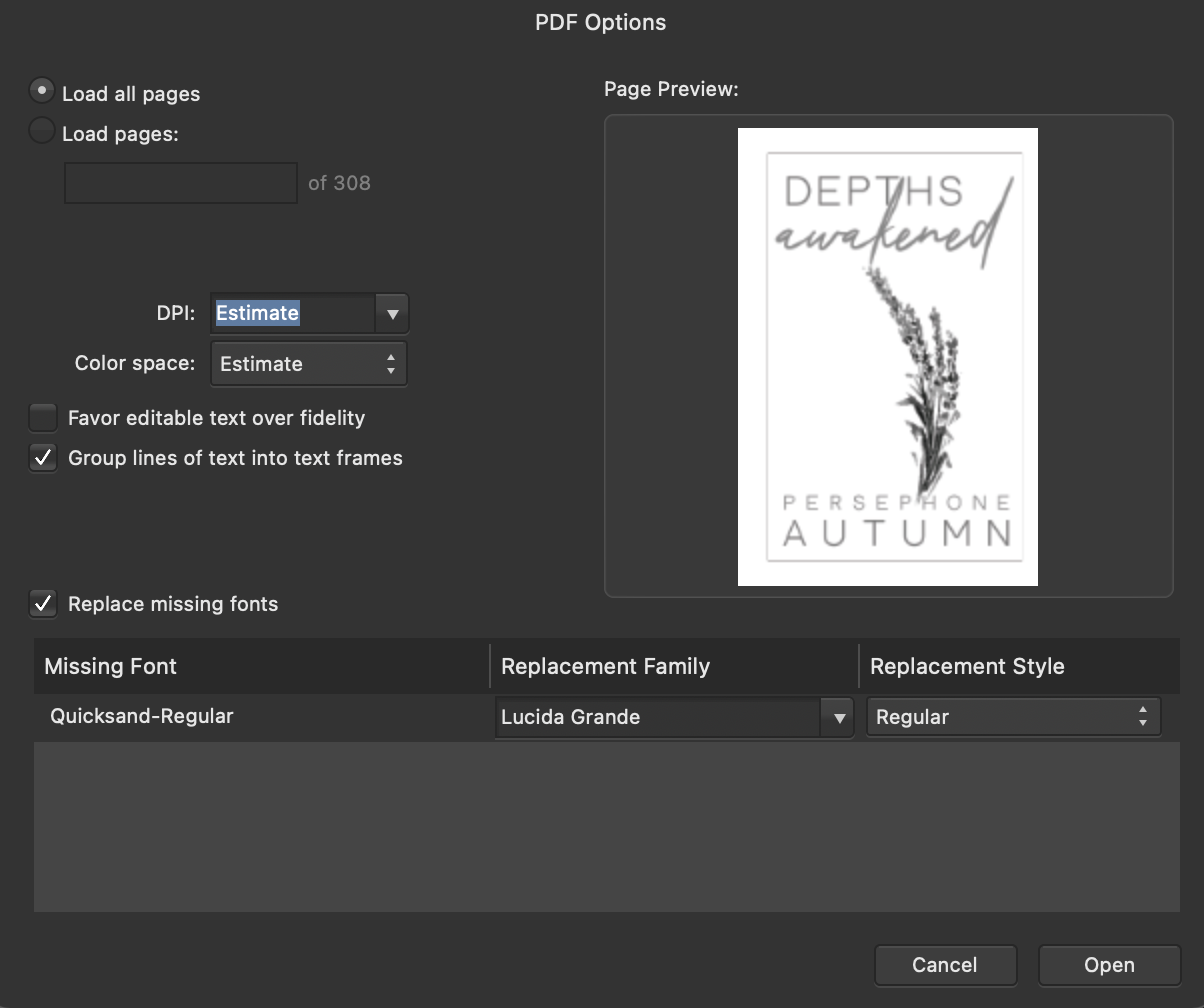The image size is (1204, 1008).
Task: Click the DPI Estimate text field
Action: [x=293, y=313]
